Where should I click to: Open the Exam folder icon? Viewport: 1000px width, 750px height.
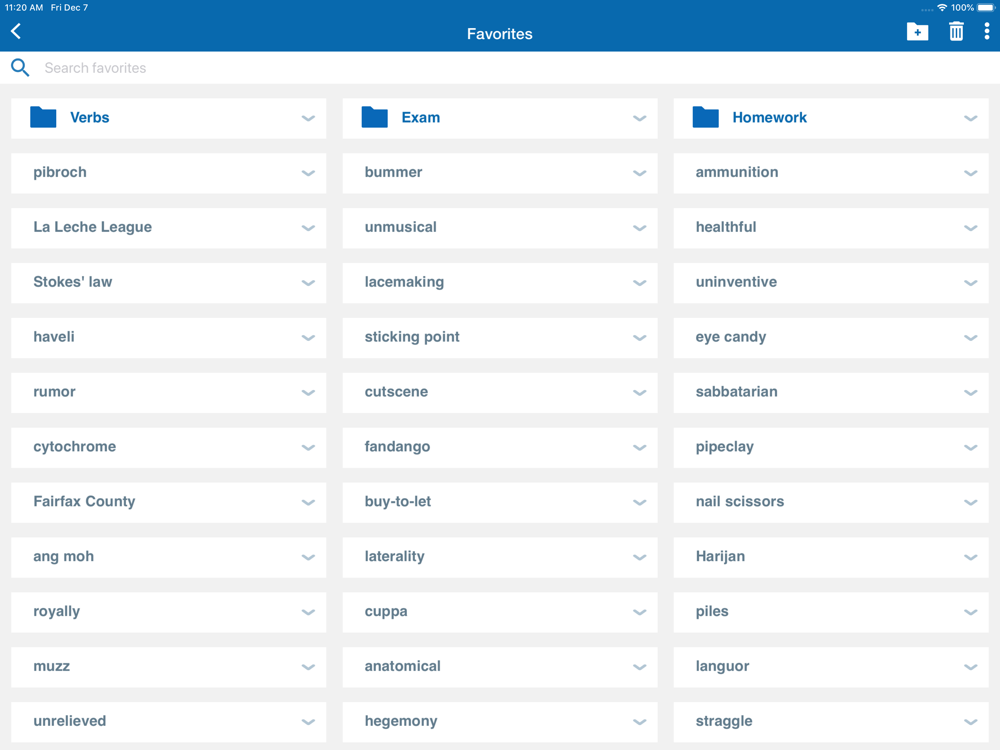pos(374,117)
